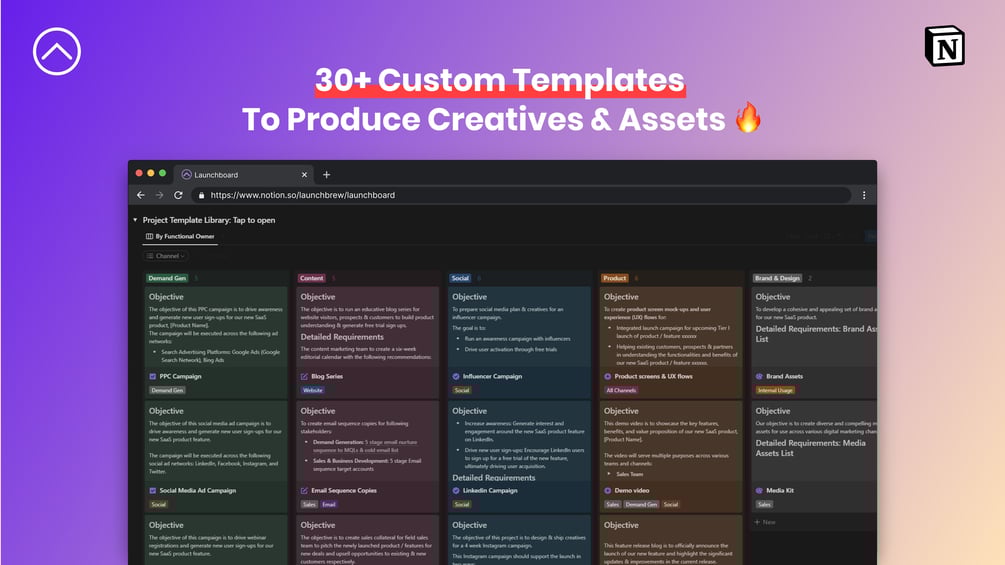Screen dimensions: 1005x565
Task: Click the Social tag under LinkedIn Campaign
Action: tap(461, 504)
